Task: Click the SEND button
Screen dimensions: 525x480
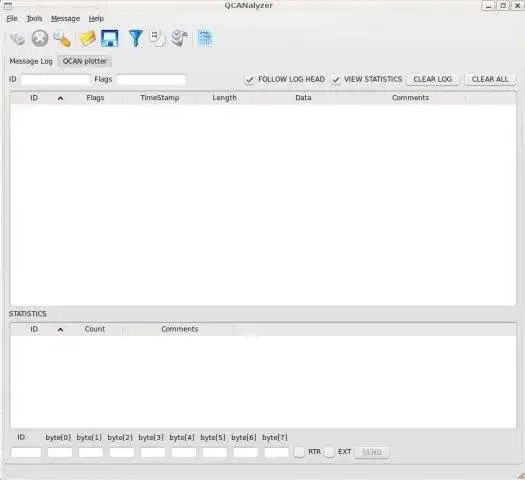Action: tap(372, 452)
